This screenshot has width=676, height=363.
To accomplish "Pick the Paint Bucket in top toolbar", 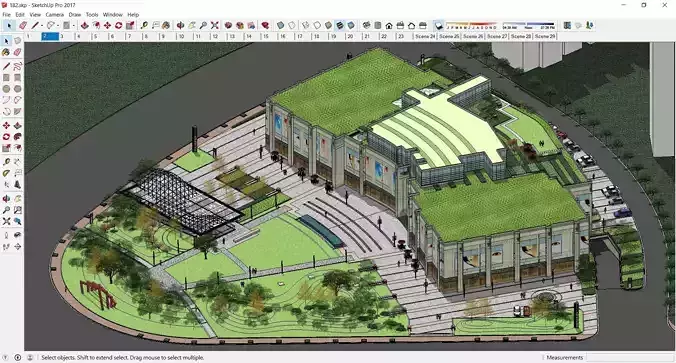I will (x=166, y=26).
